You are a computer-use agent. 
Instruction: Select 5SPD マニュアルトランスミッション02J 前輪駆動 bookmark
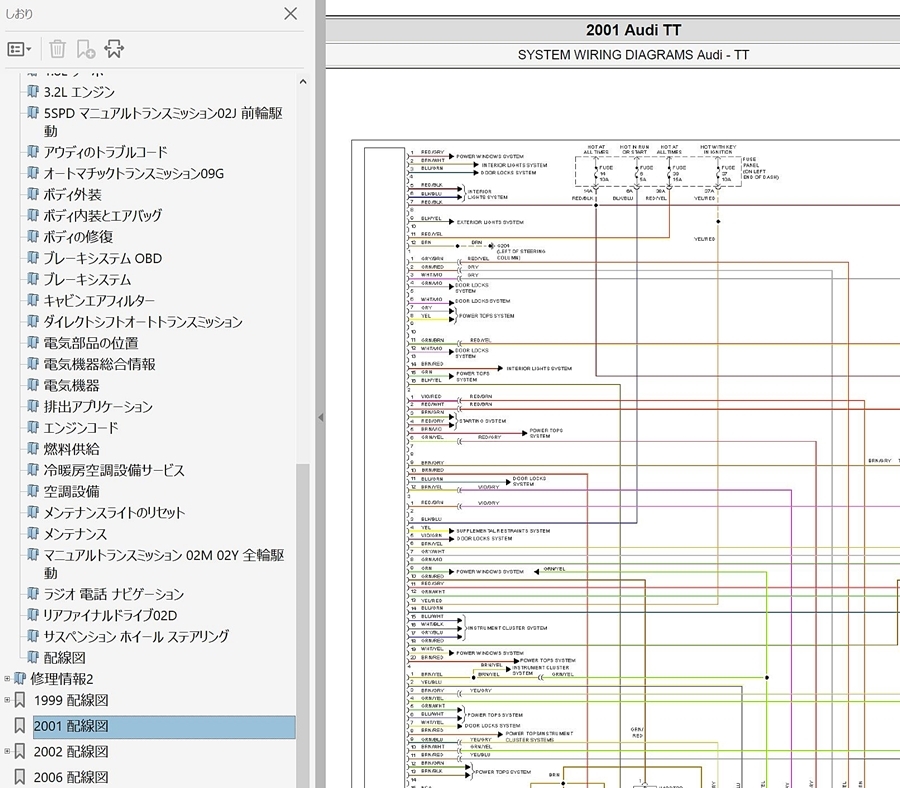coord(163,122)
